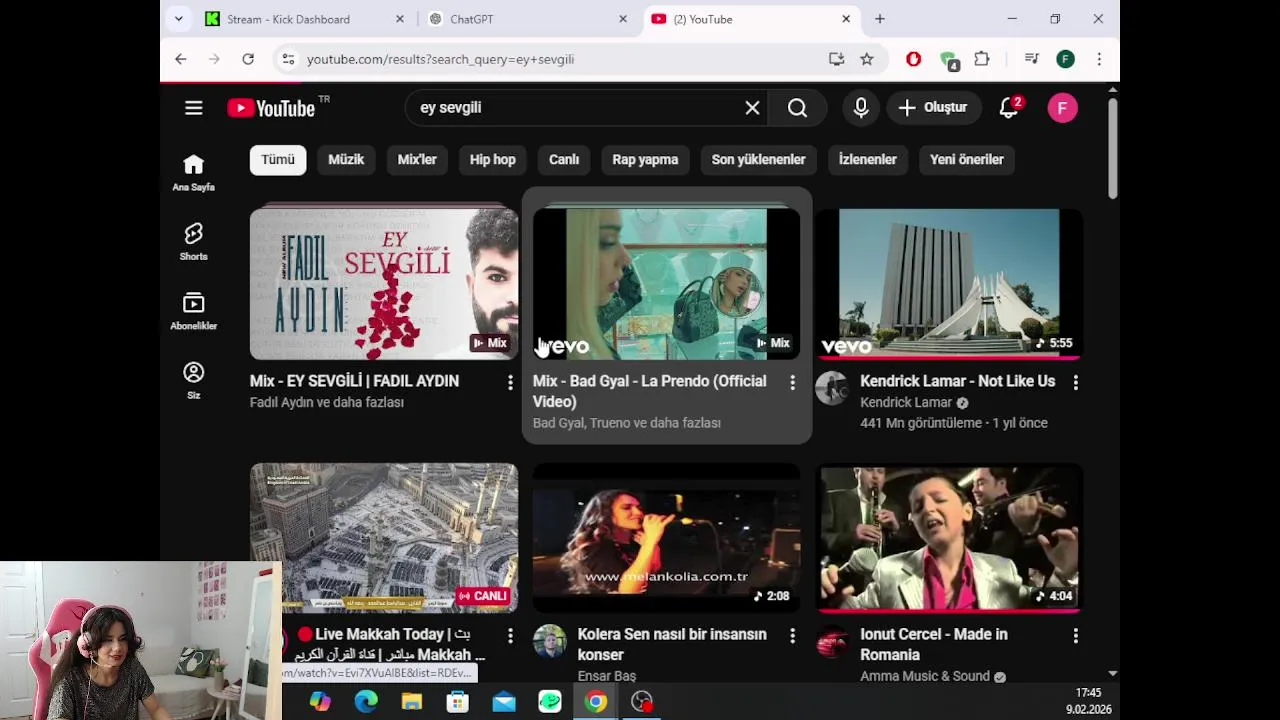Screen dimensions: 1280x720
Task: Select the Rap yapma filter chip
Action: click(x=645, y=159)
